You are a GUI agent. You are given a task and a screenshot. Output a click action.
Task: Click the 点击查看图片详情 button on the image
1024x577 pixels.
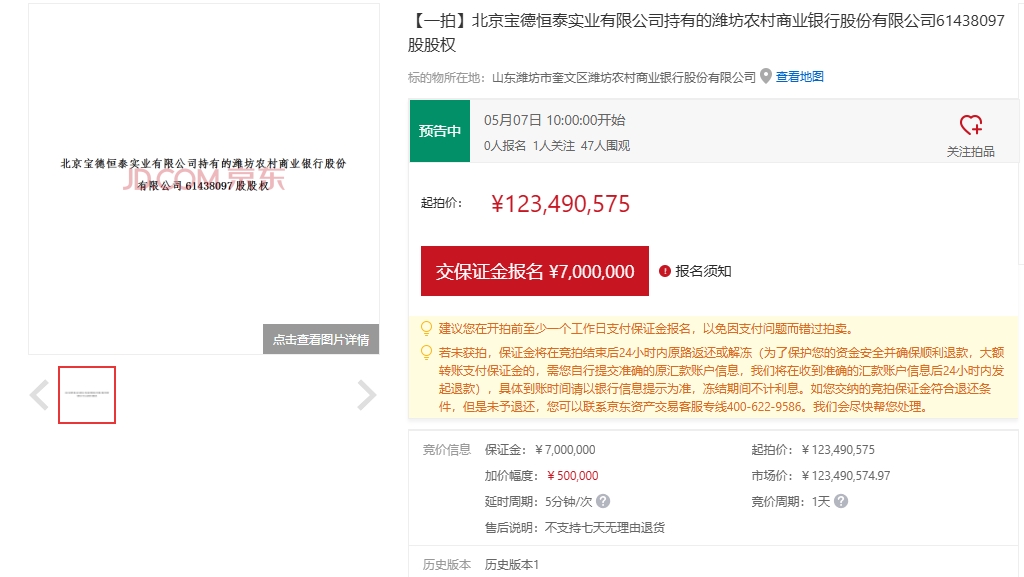point(321,339)
